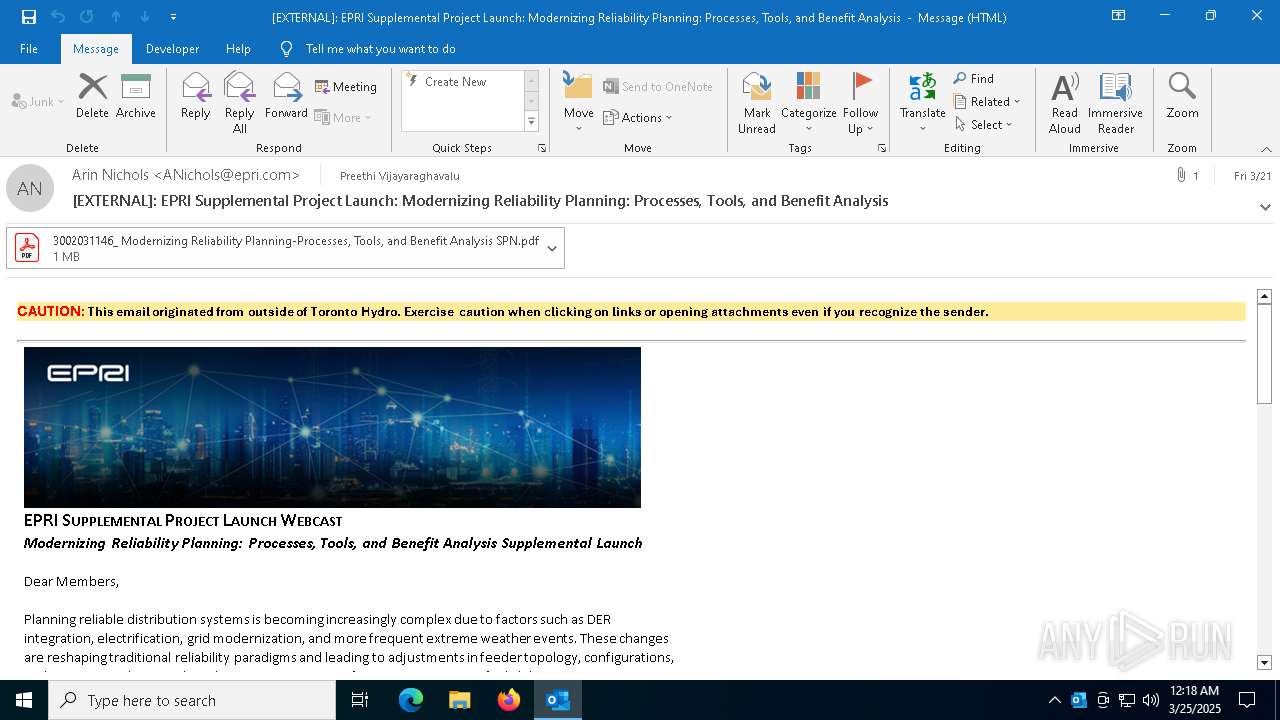The width and height of the screenshot is (1280, 720).
Task: Toggle Mark Unread
Action: coord(757,103)
